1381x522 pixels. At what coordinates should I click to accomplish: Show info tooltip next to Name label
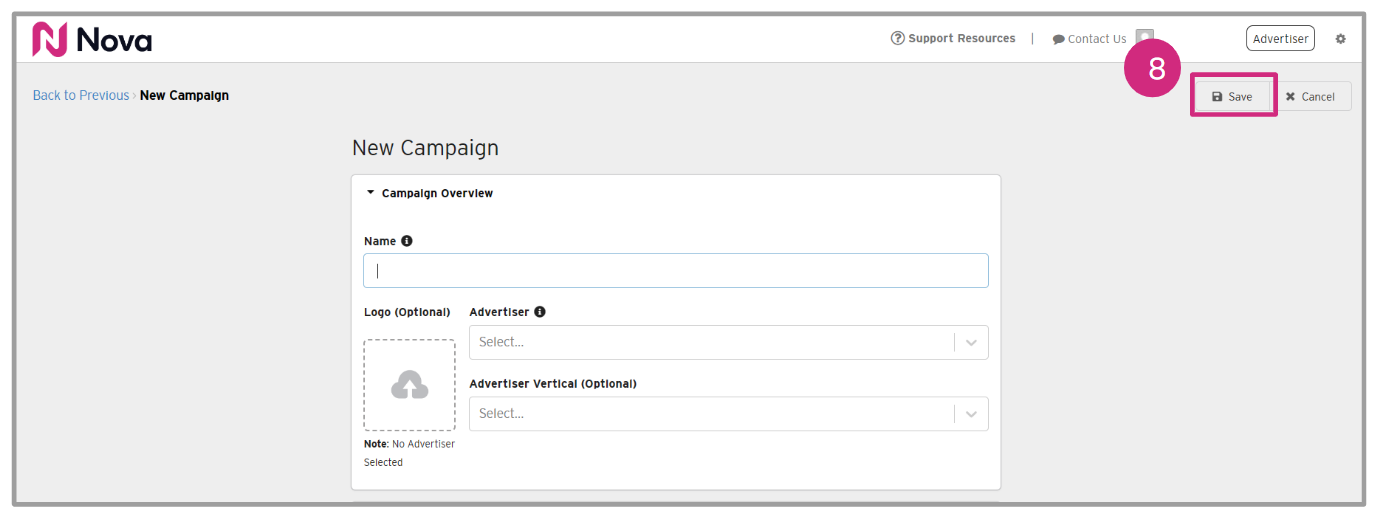coord(407,241)
